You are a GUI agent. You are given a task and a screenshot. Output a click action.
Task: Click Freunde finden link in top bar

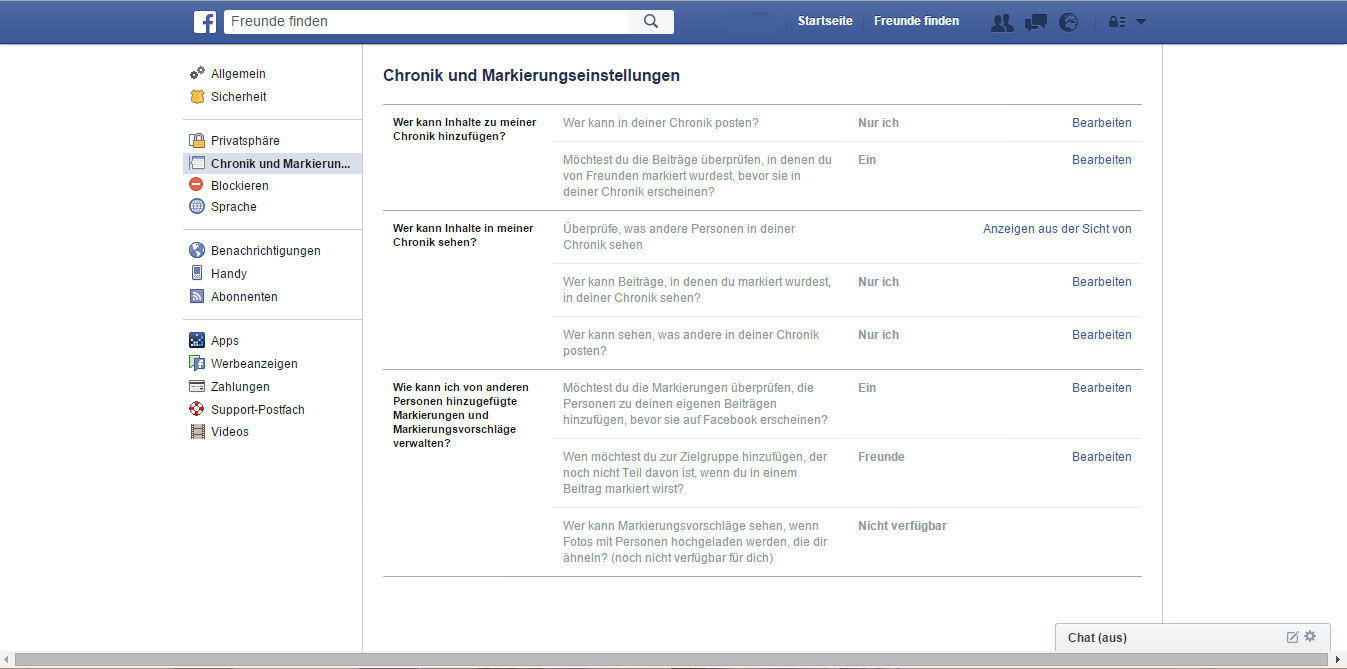[916, 21]
